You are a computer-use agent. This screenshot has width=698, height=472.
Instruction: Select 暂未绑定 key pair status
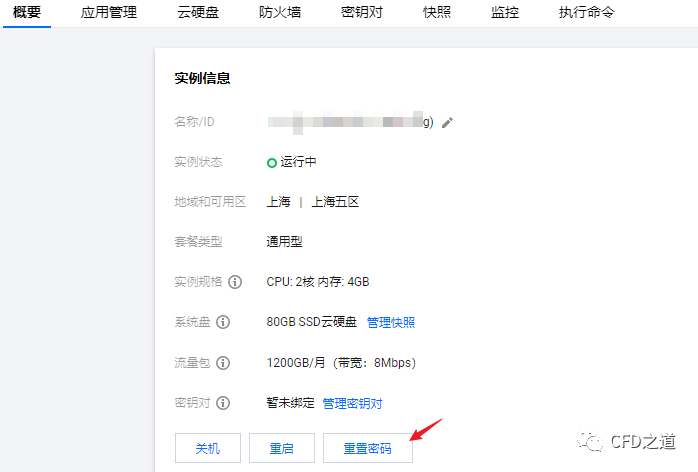coord(290,403)
